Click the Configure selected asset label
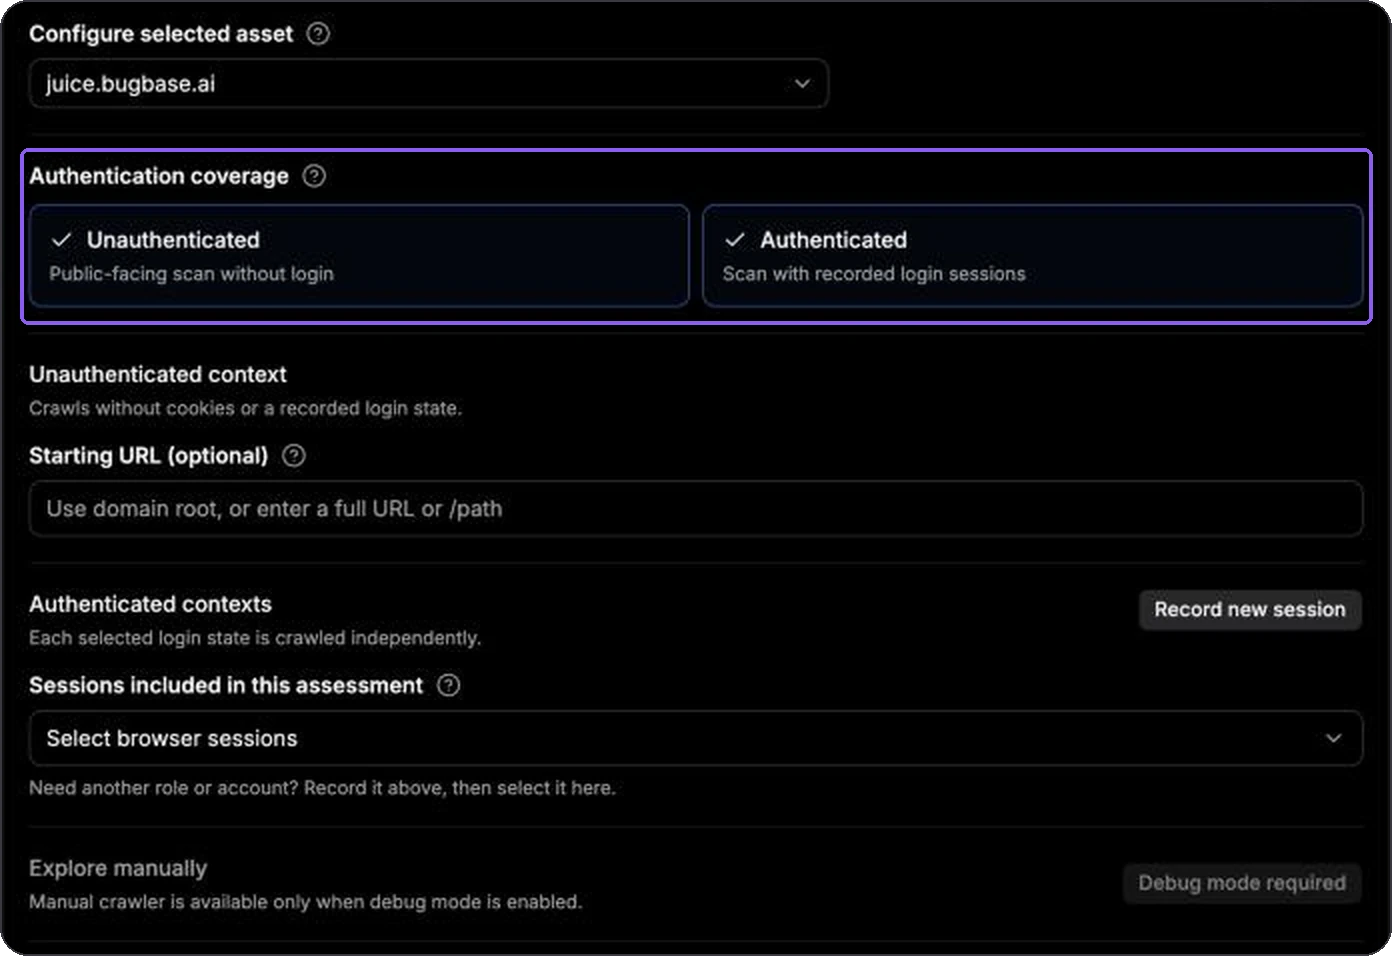Image resolution: width=1392 pixels, height=956 pixels. [161, 34]
